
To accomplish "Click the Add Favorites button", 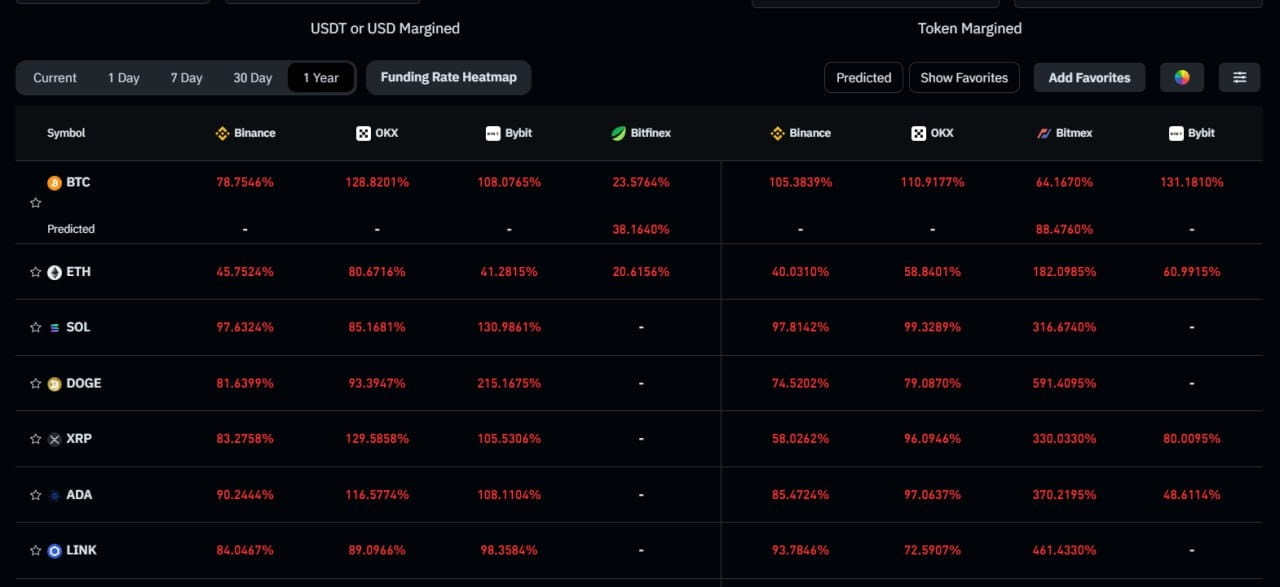I will pyautogui.click(x=1089, y=77).
